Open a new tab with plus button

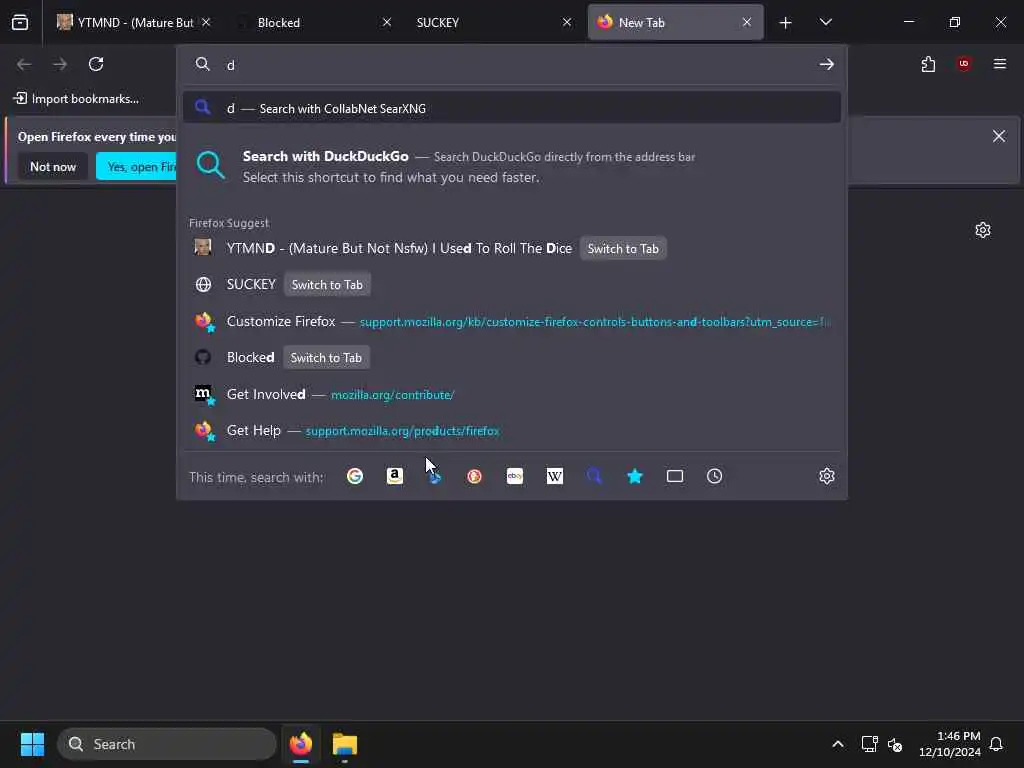(x=786, y=22)
